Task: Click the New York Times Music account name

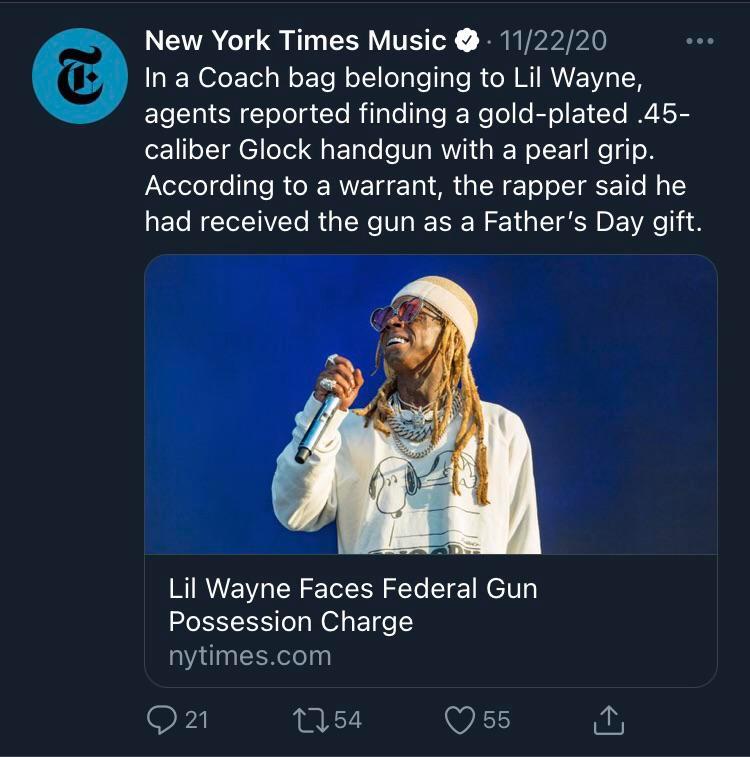Action: tap(295, 41)
